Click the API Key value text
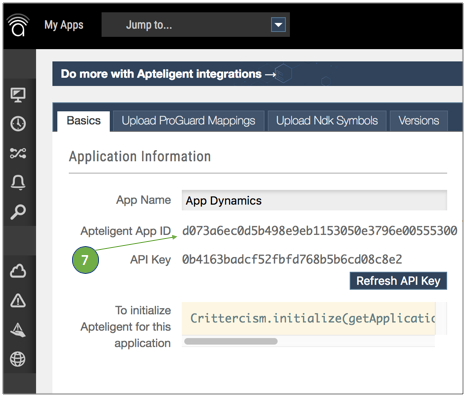466x397 pixels. point(292,259)
